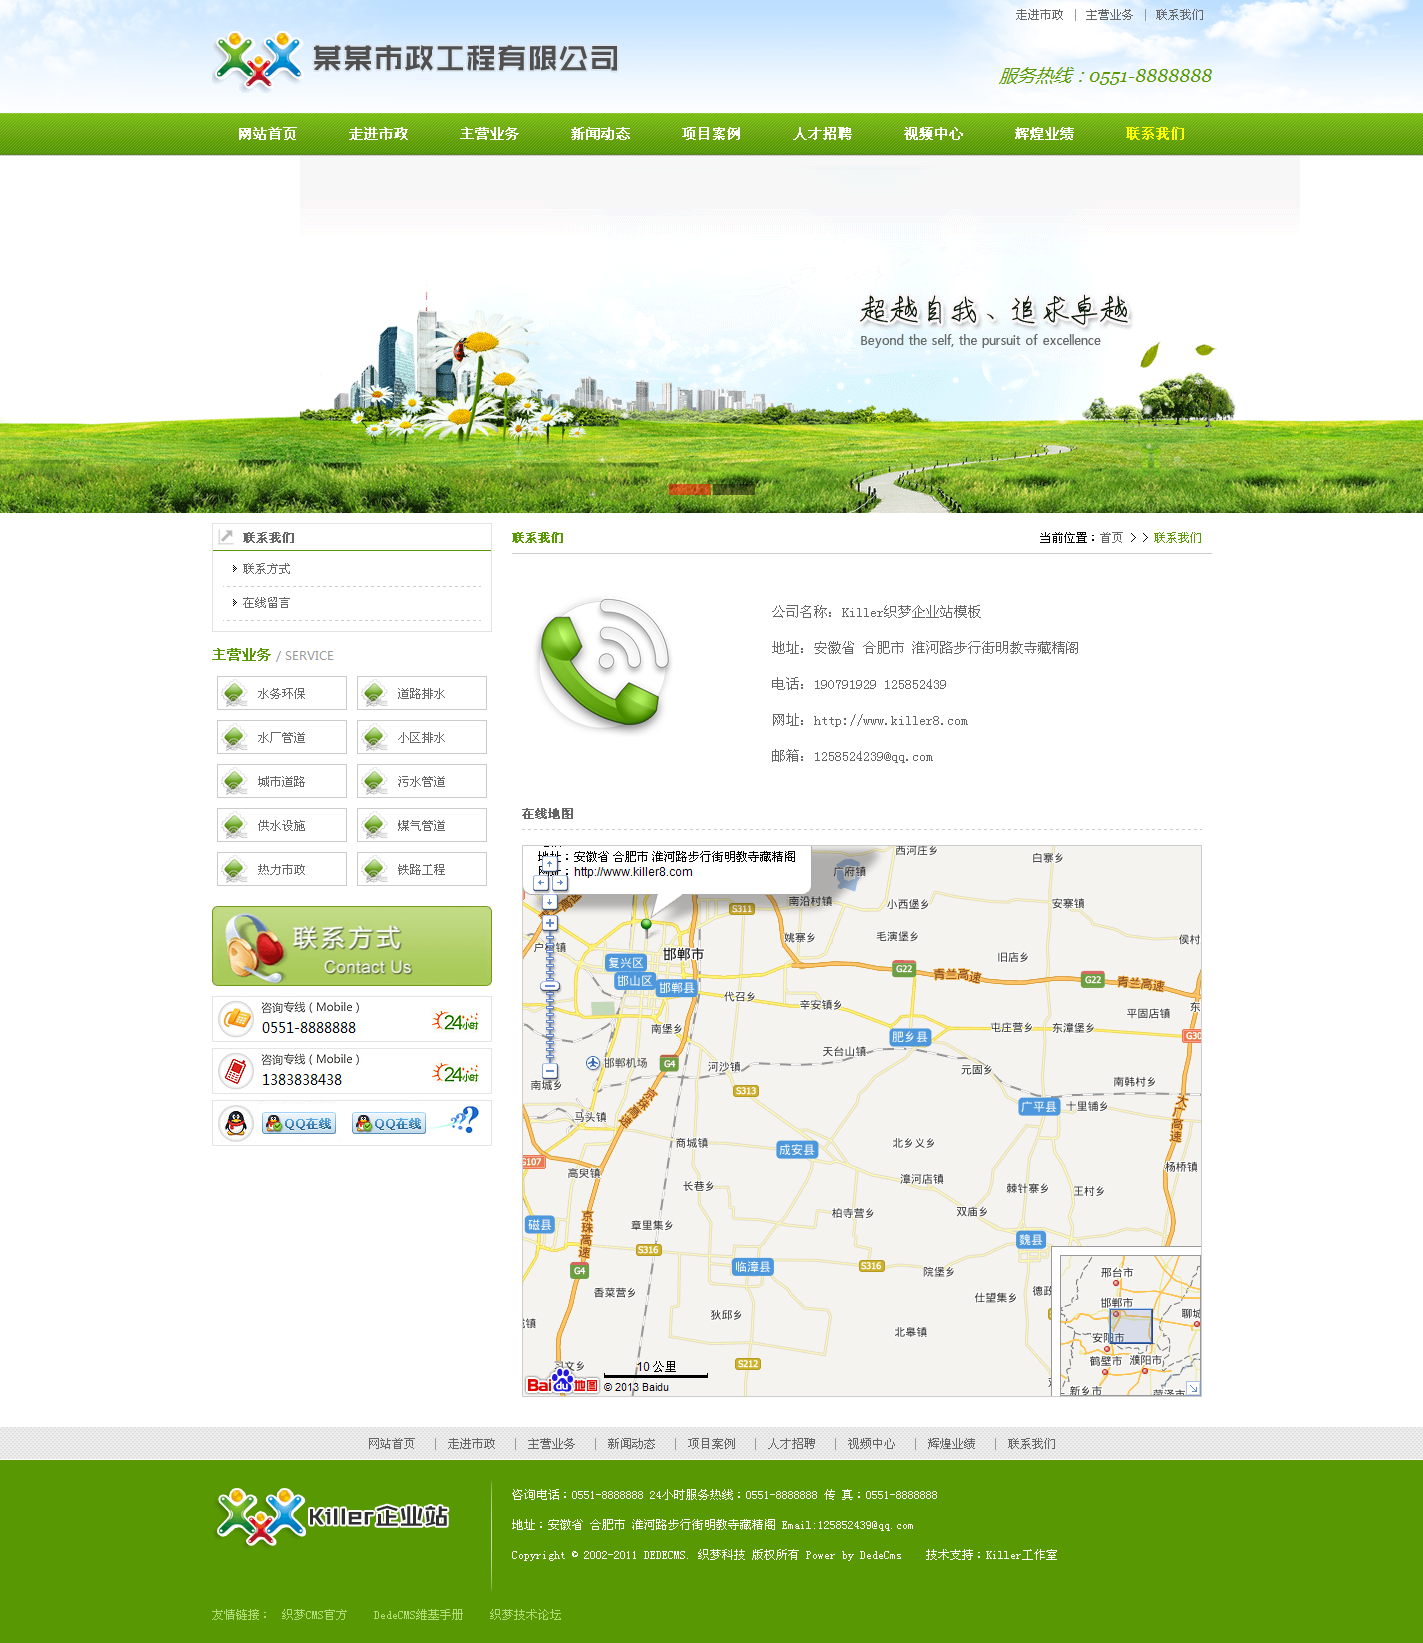Collapse the overview mini-map with corner arrow
1423x1643 pixels.
pos(1192,1388)
